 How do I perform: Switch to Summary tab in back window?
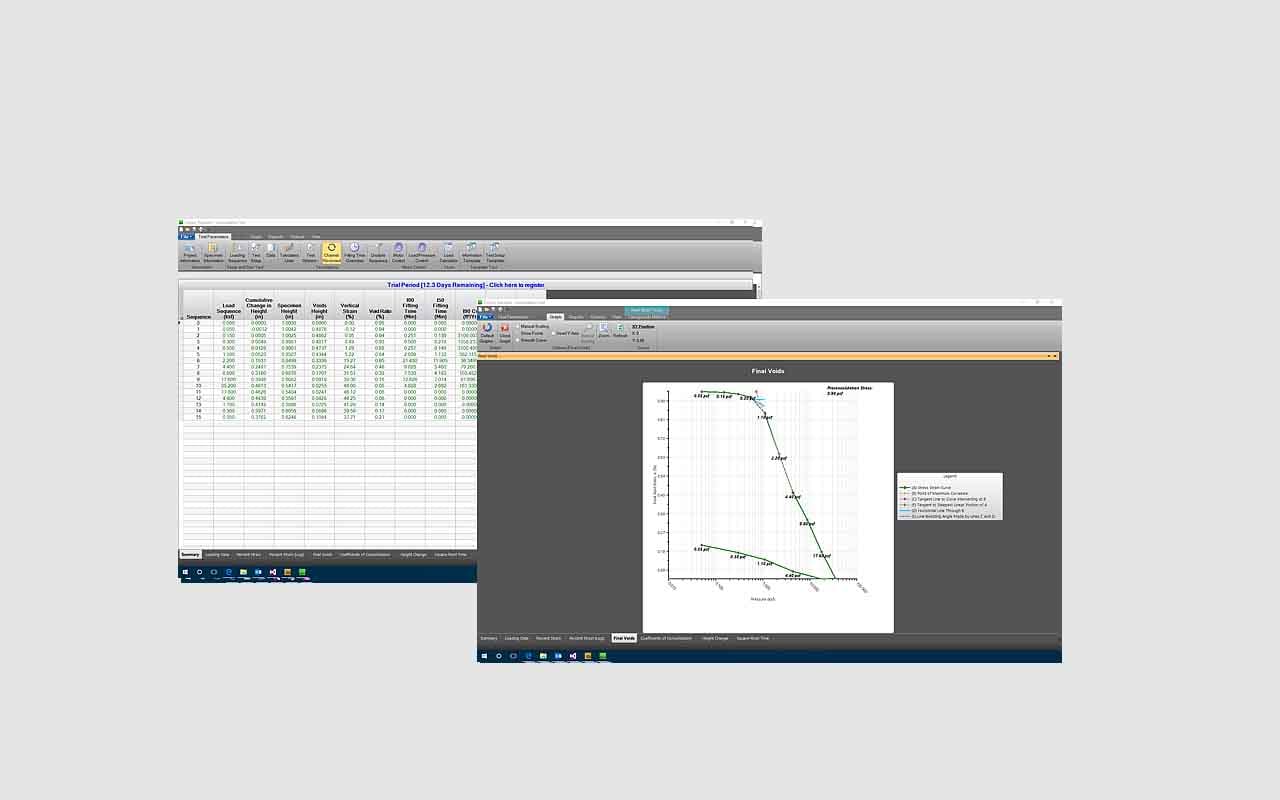[x=190, y=554]
